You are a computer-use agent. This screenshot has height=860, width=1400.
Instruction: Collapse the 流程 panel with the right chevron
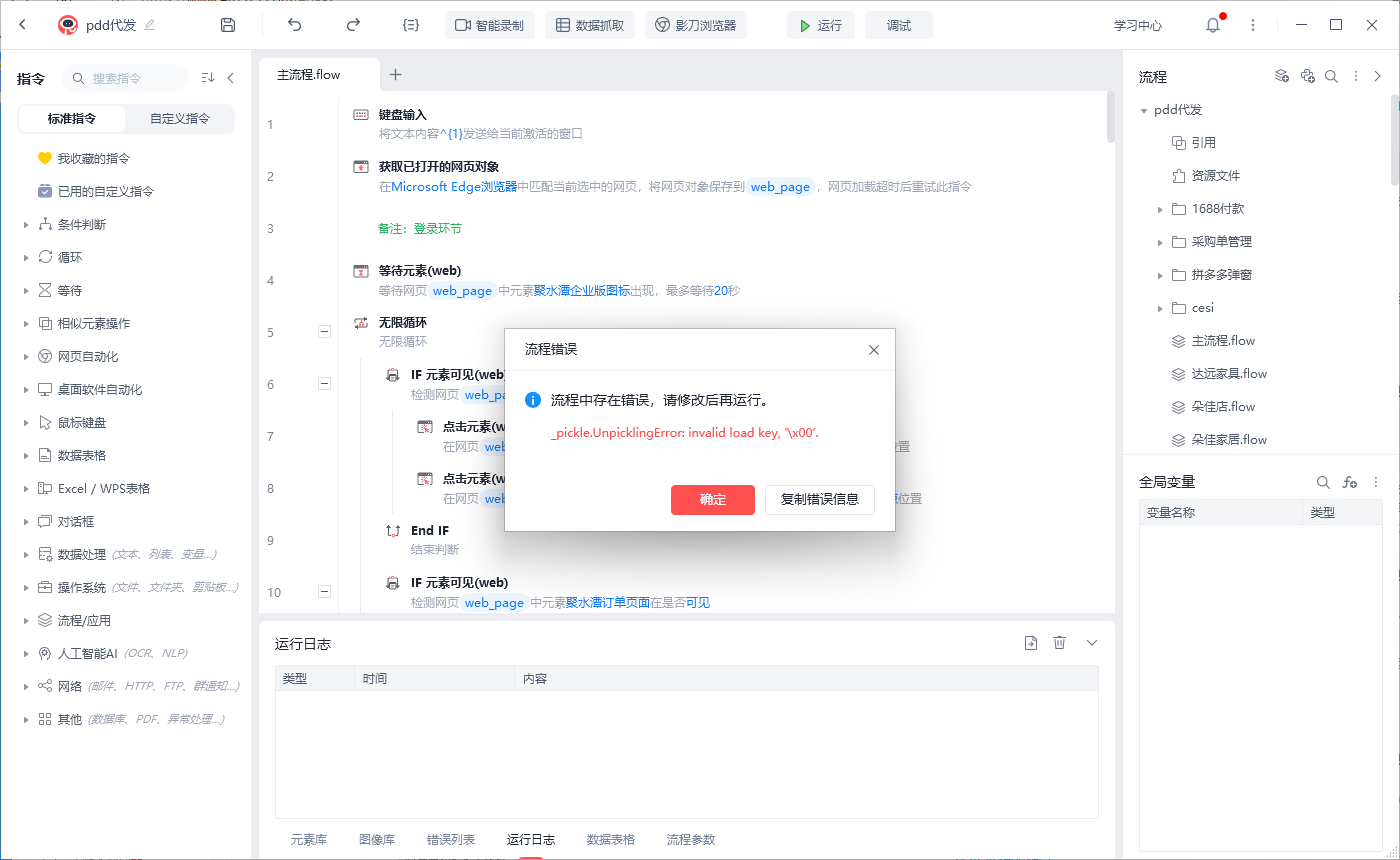(1377, 76)
